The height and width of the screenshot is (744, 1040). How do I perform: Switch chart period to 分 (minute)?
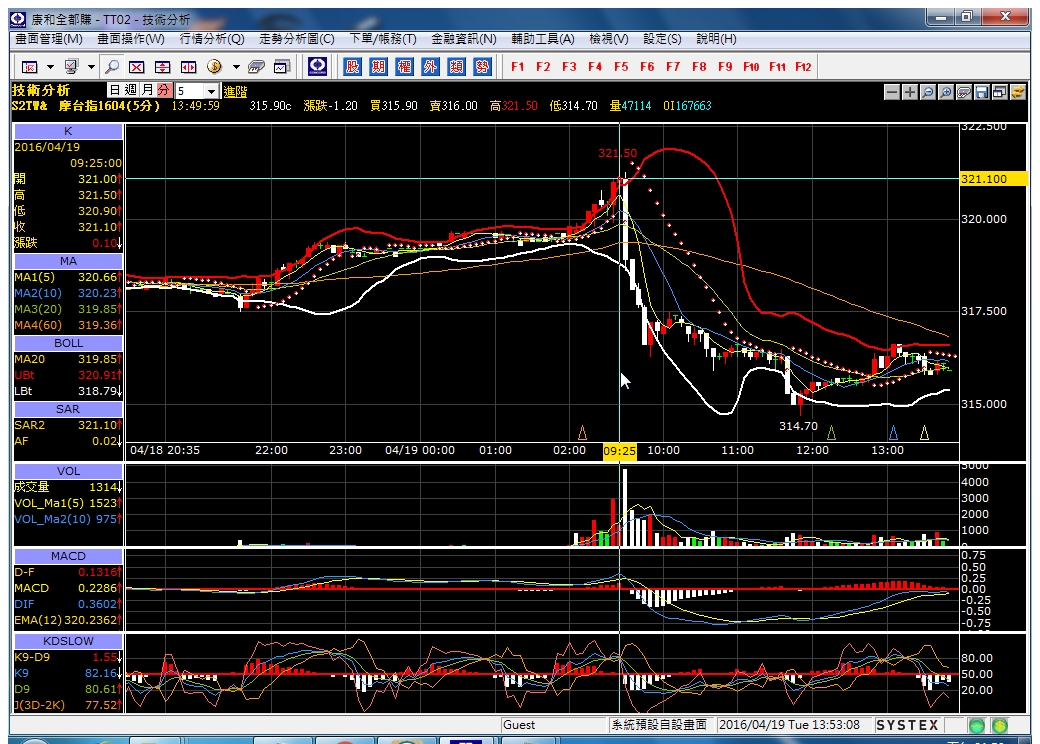[164, 90]
